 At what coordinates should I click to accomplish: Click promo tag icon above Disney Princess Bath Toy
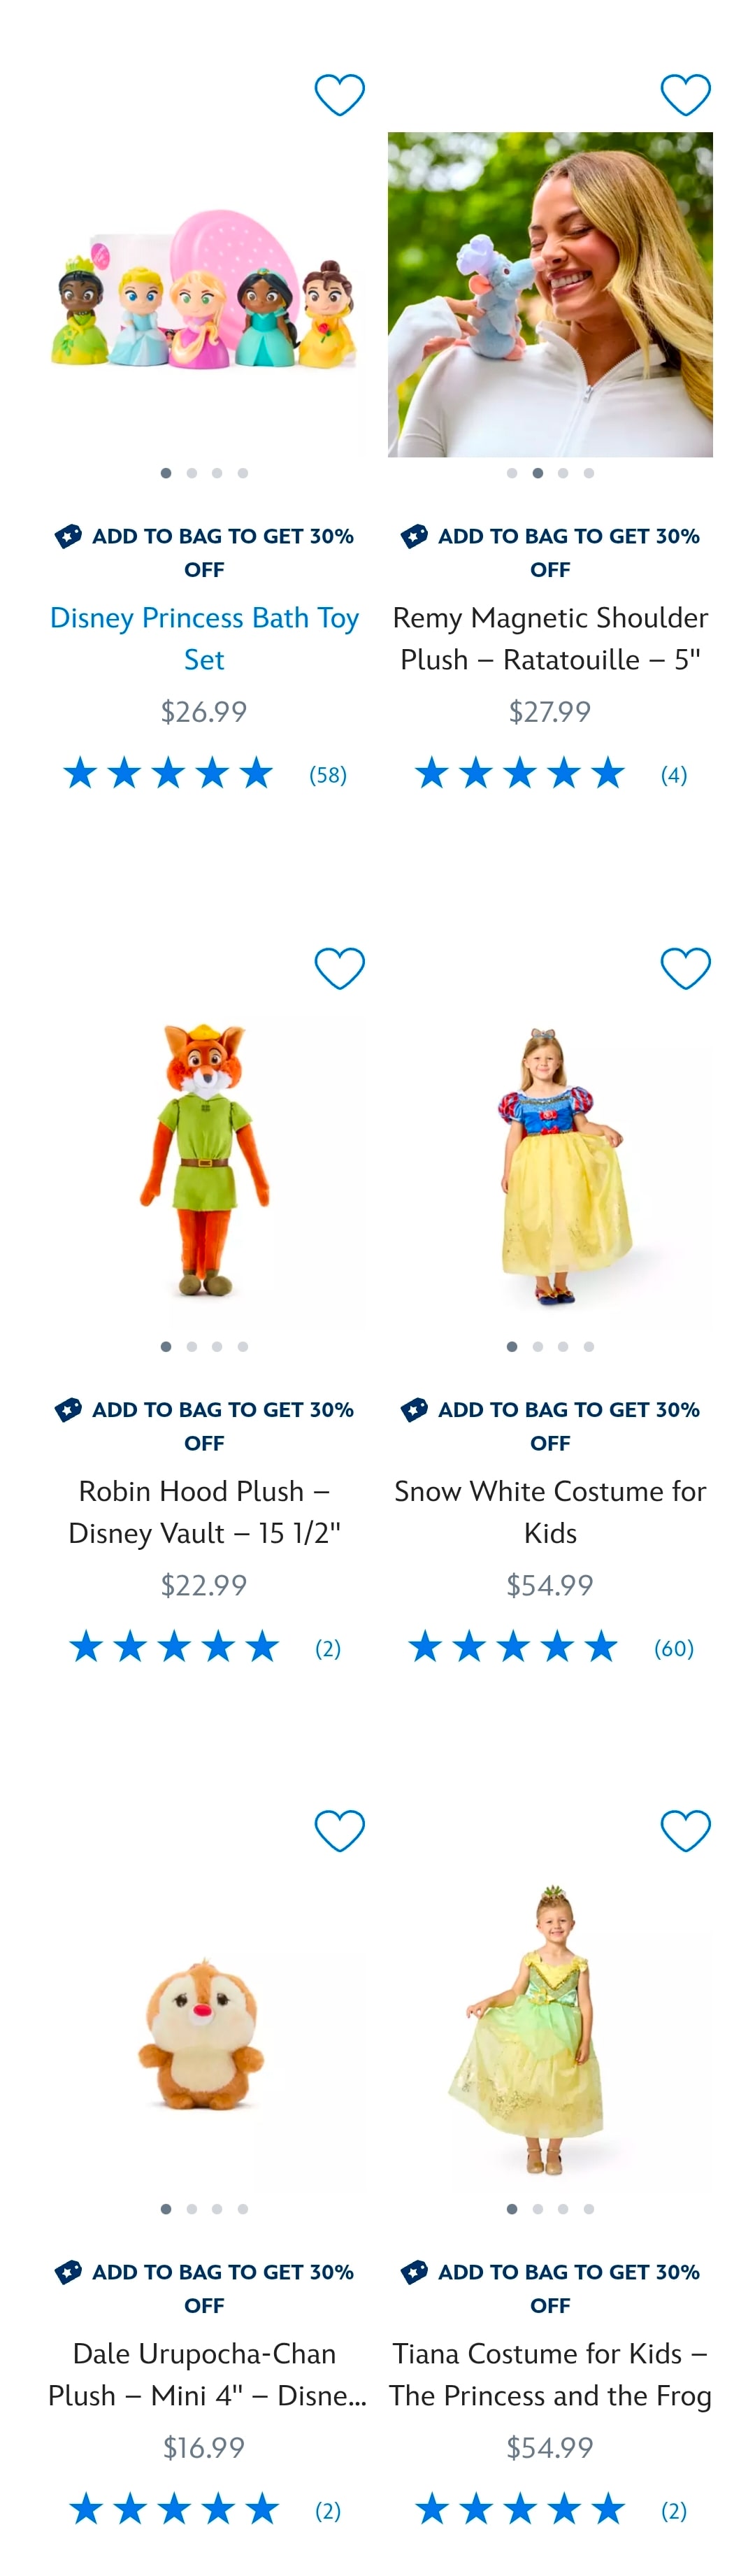[x=68, y=536]
